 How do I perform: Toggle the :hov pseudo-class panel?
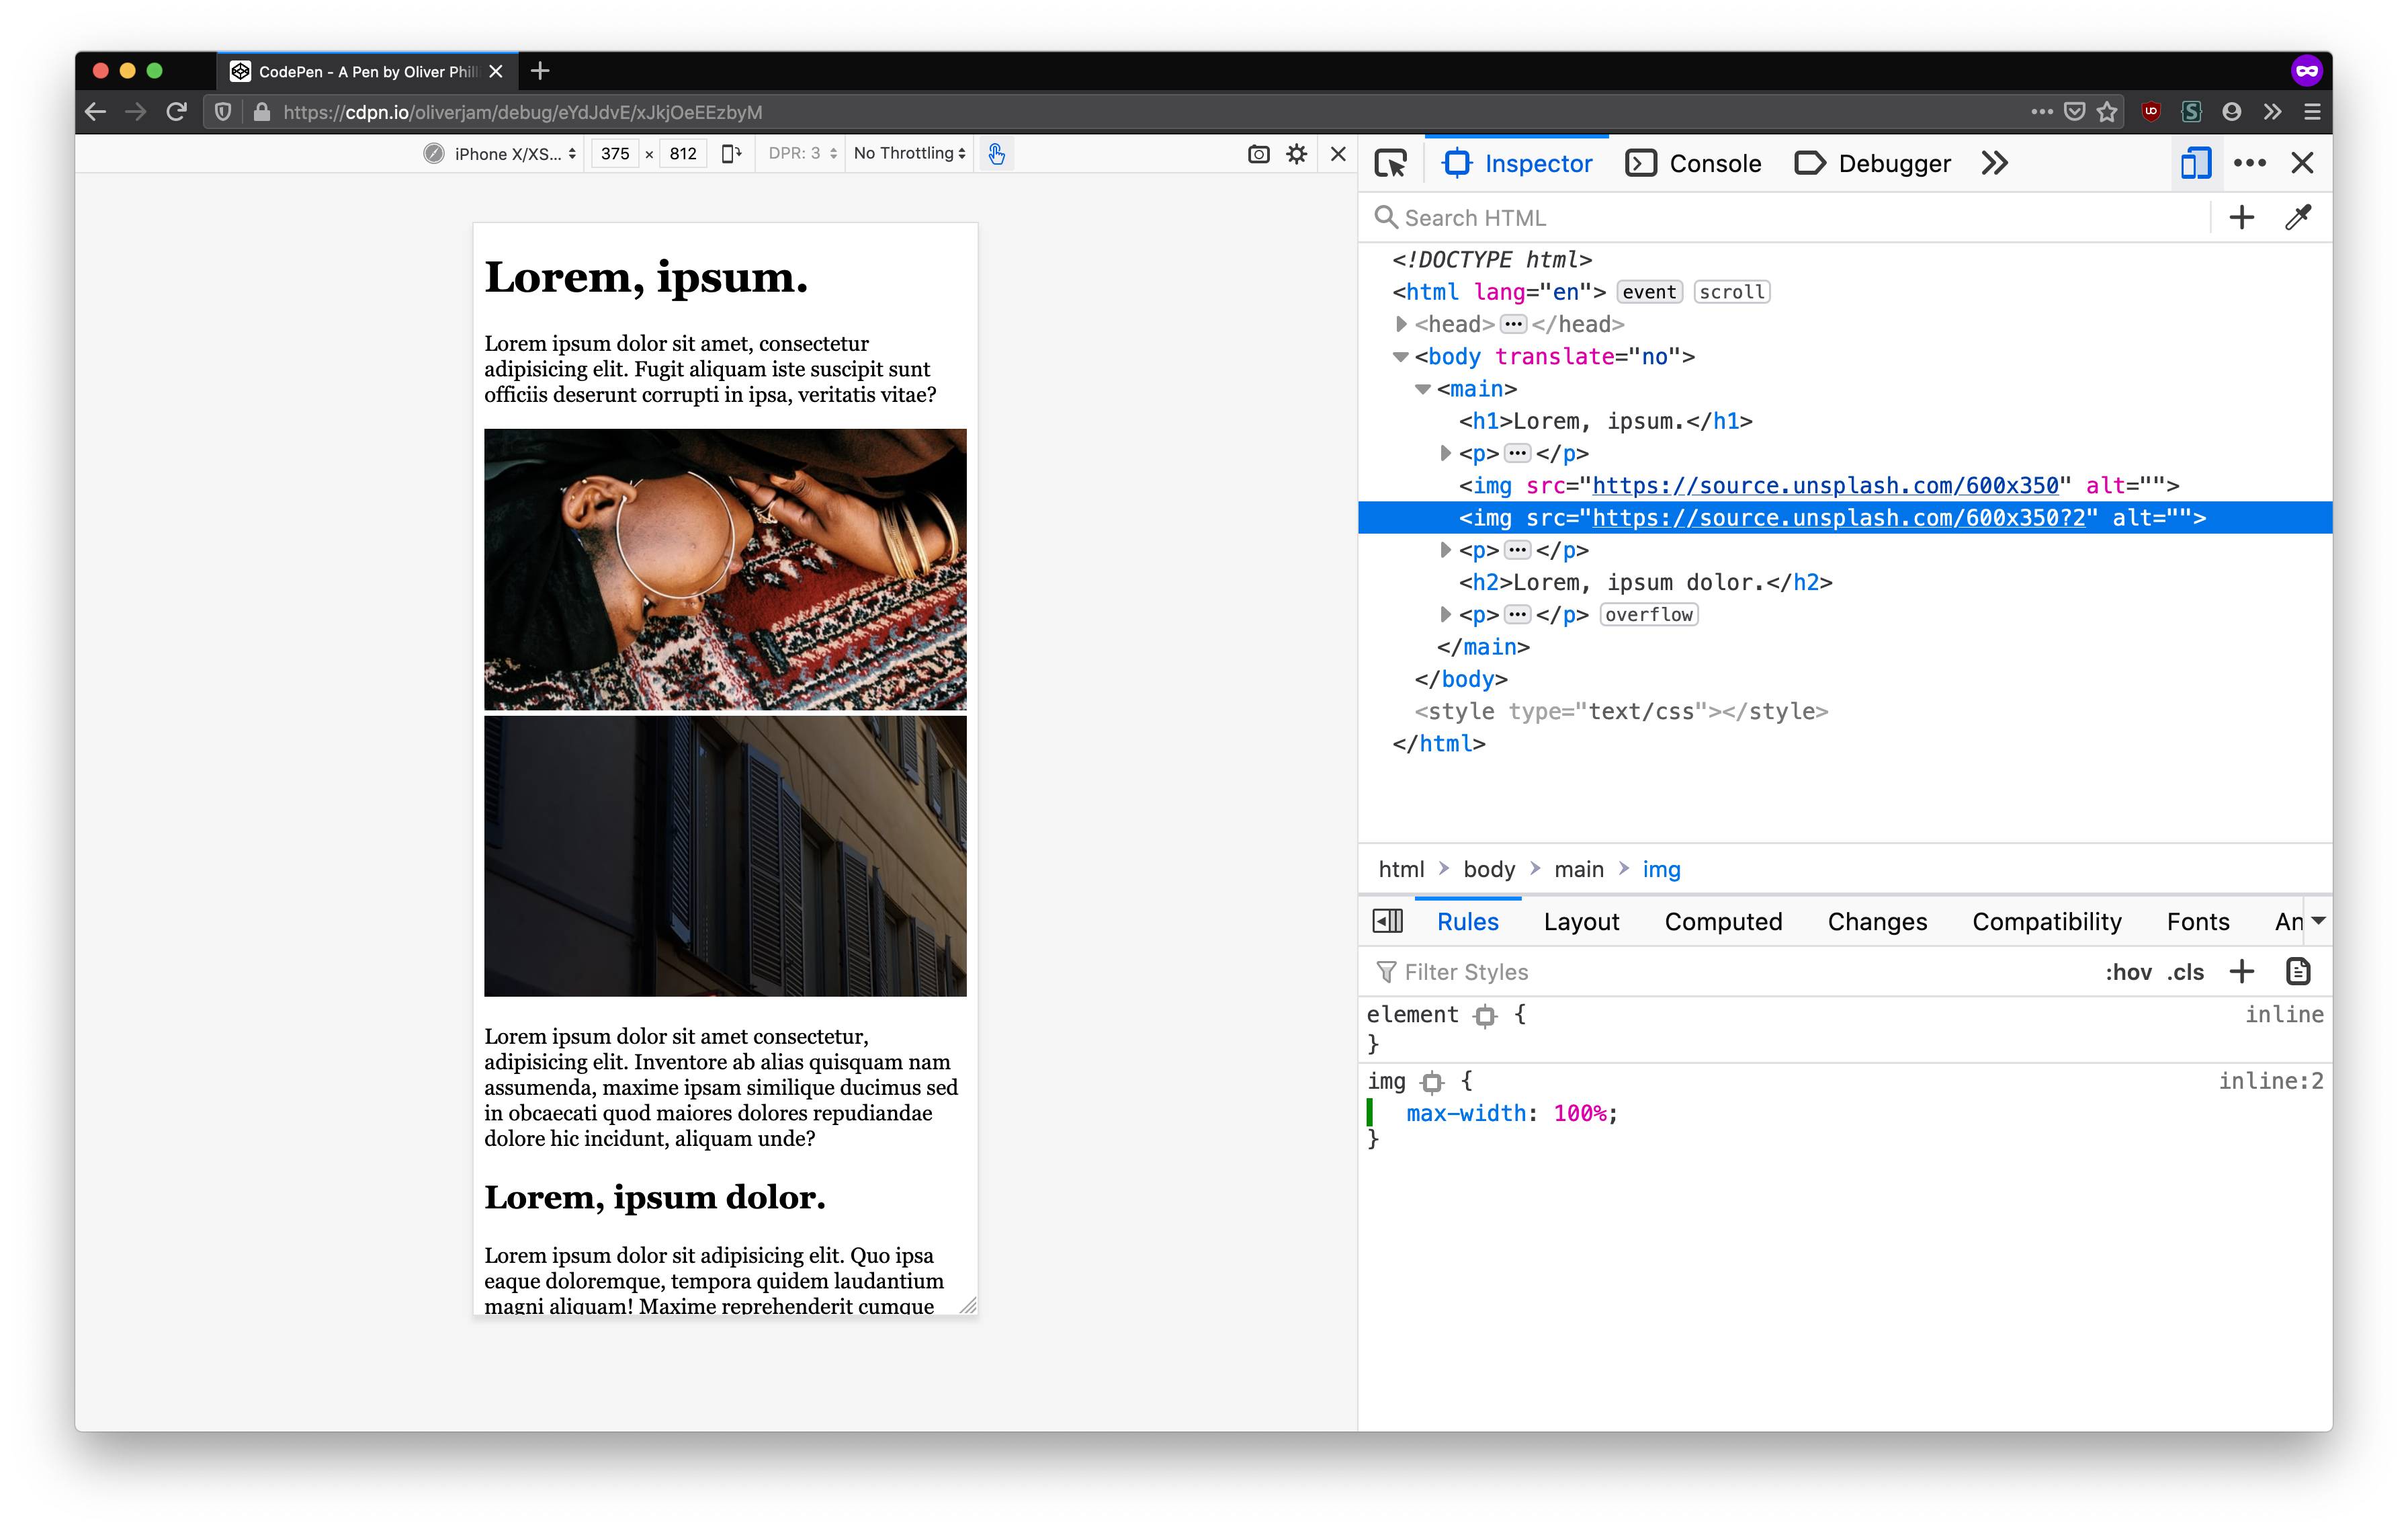pos(2128,972)
